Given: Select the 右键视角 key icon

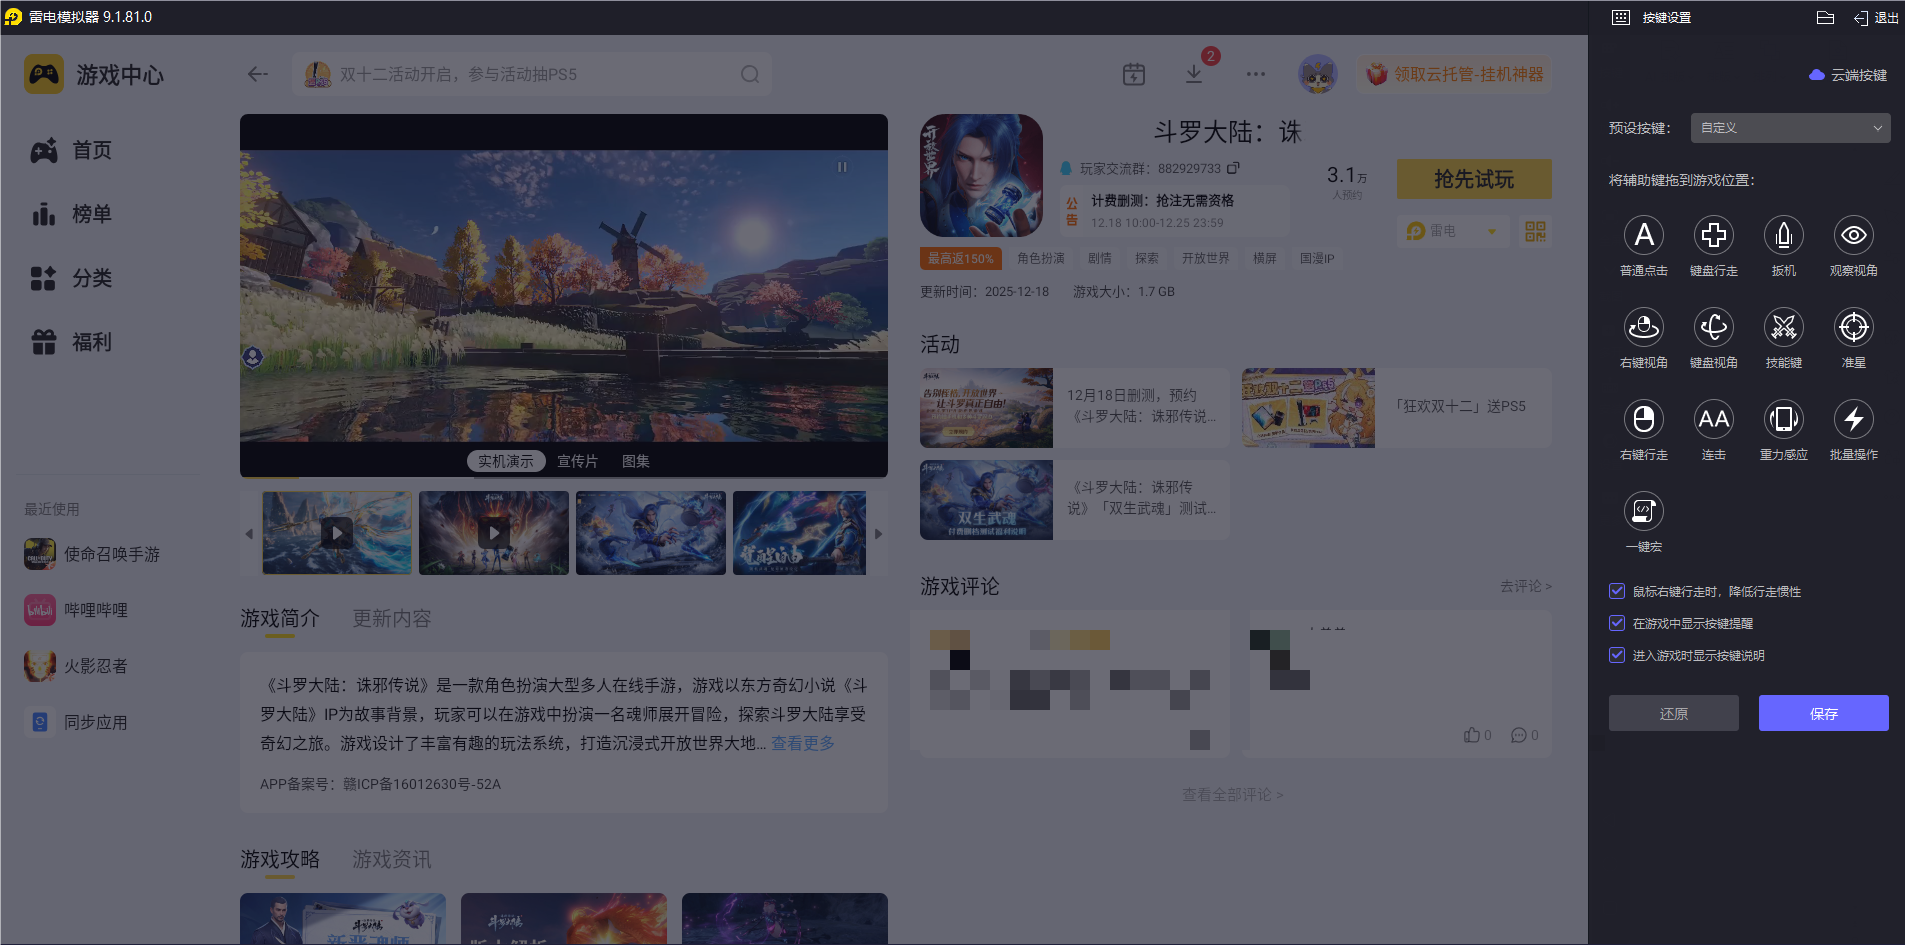Looking at the screenshot, I should point(1643,327).
